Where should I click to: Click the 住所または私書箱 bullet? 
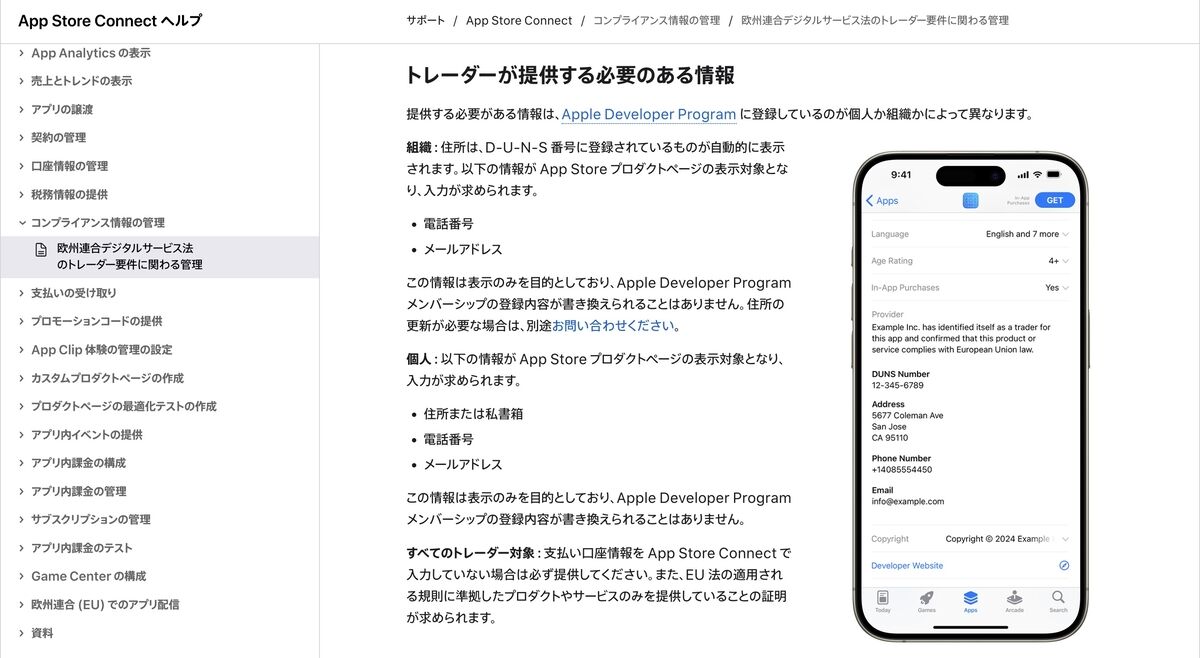pos(473,413)
